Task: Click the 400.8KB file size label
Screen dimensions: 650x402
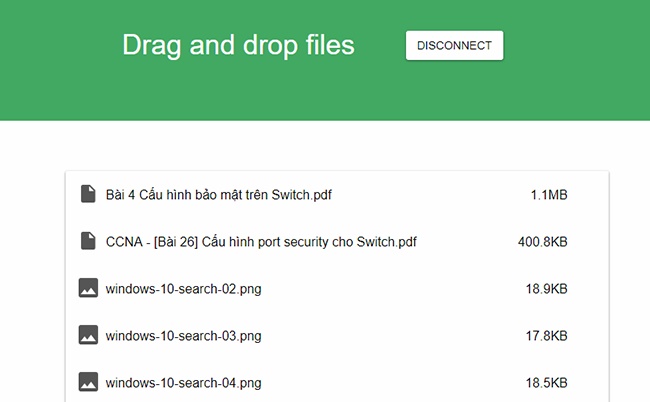Action: [x=543, y=242]
